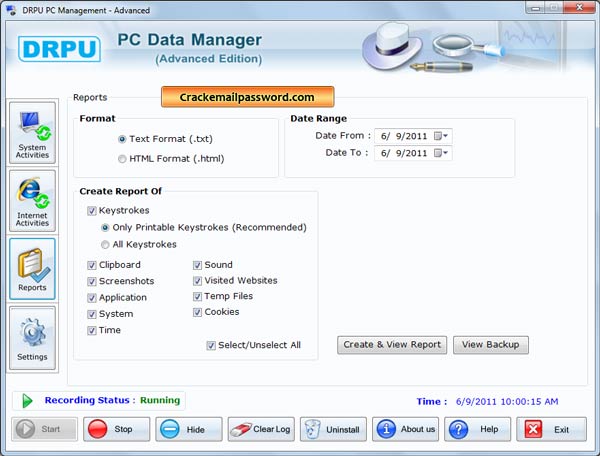Click the Running status text

(160, 400)
